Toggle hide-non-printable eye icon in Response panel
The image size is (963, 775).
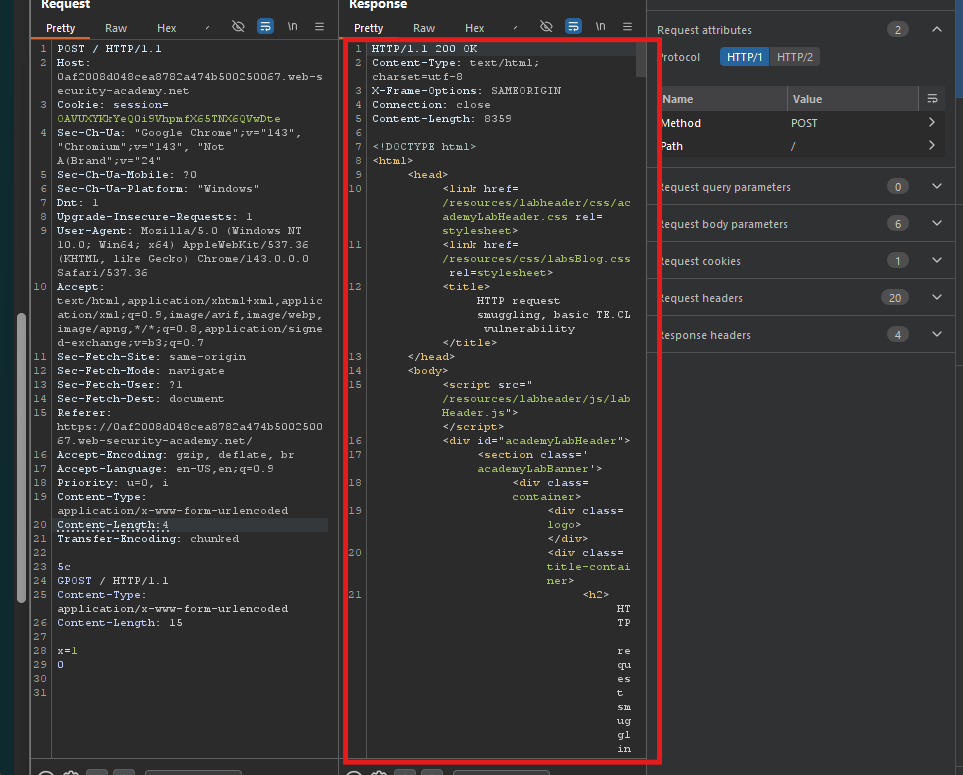pos(546,26)
